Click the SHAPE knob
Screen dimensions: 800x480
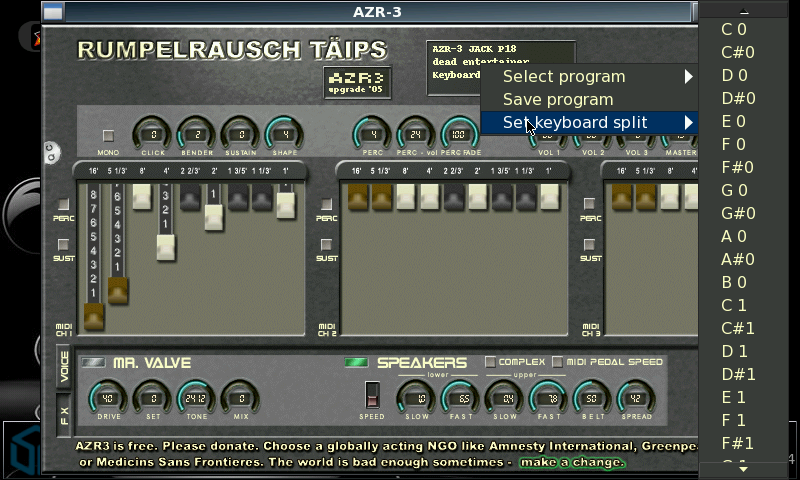(285, 134)
